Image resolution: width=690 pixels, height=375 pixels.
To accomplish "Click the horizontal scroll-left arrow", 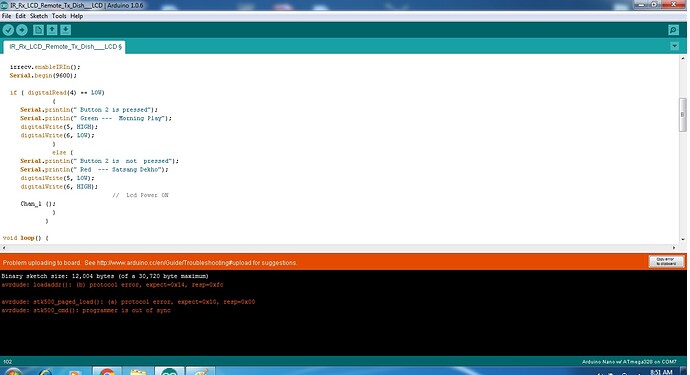I will click(4, 248).
